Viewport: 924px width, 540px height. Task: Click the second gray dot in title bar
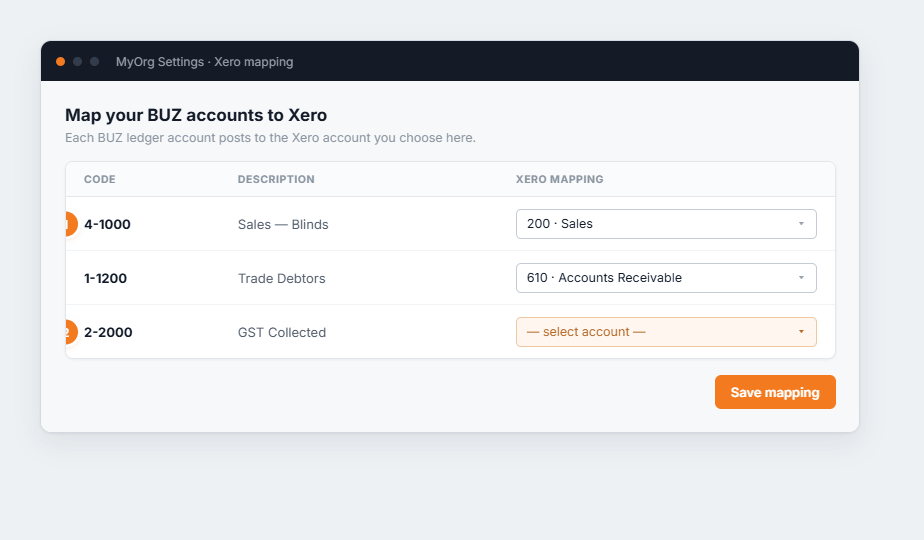coord(77,61)
